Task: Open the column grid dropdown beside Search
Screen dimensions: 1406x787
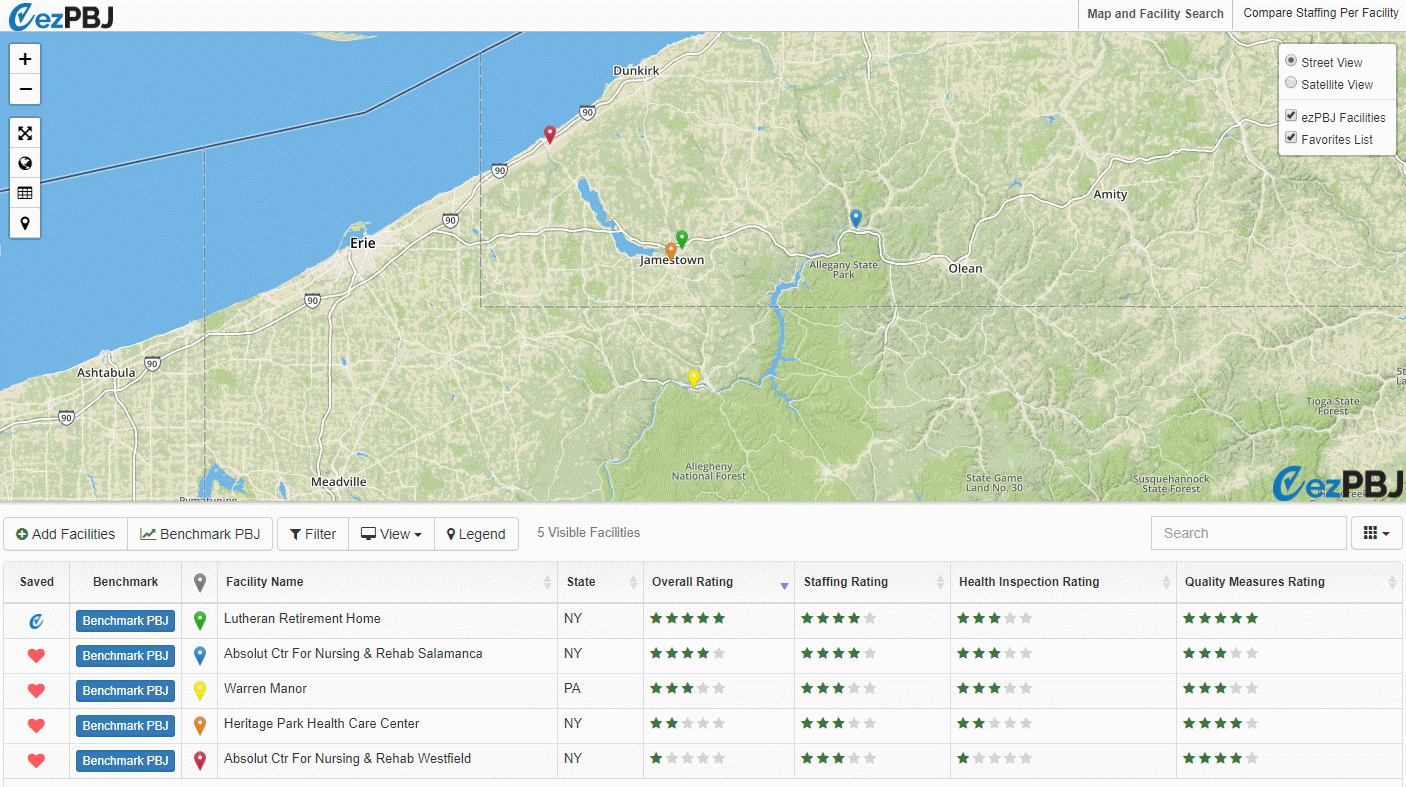Action: coord(1376,533)
